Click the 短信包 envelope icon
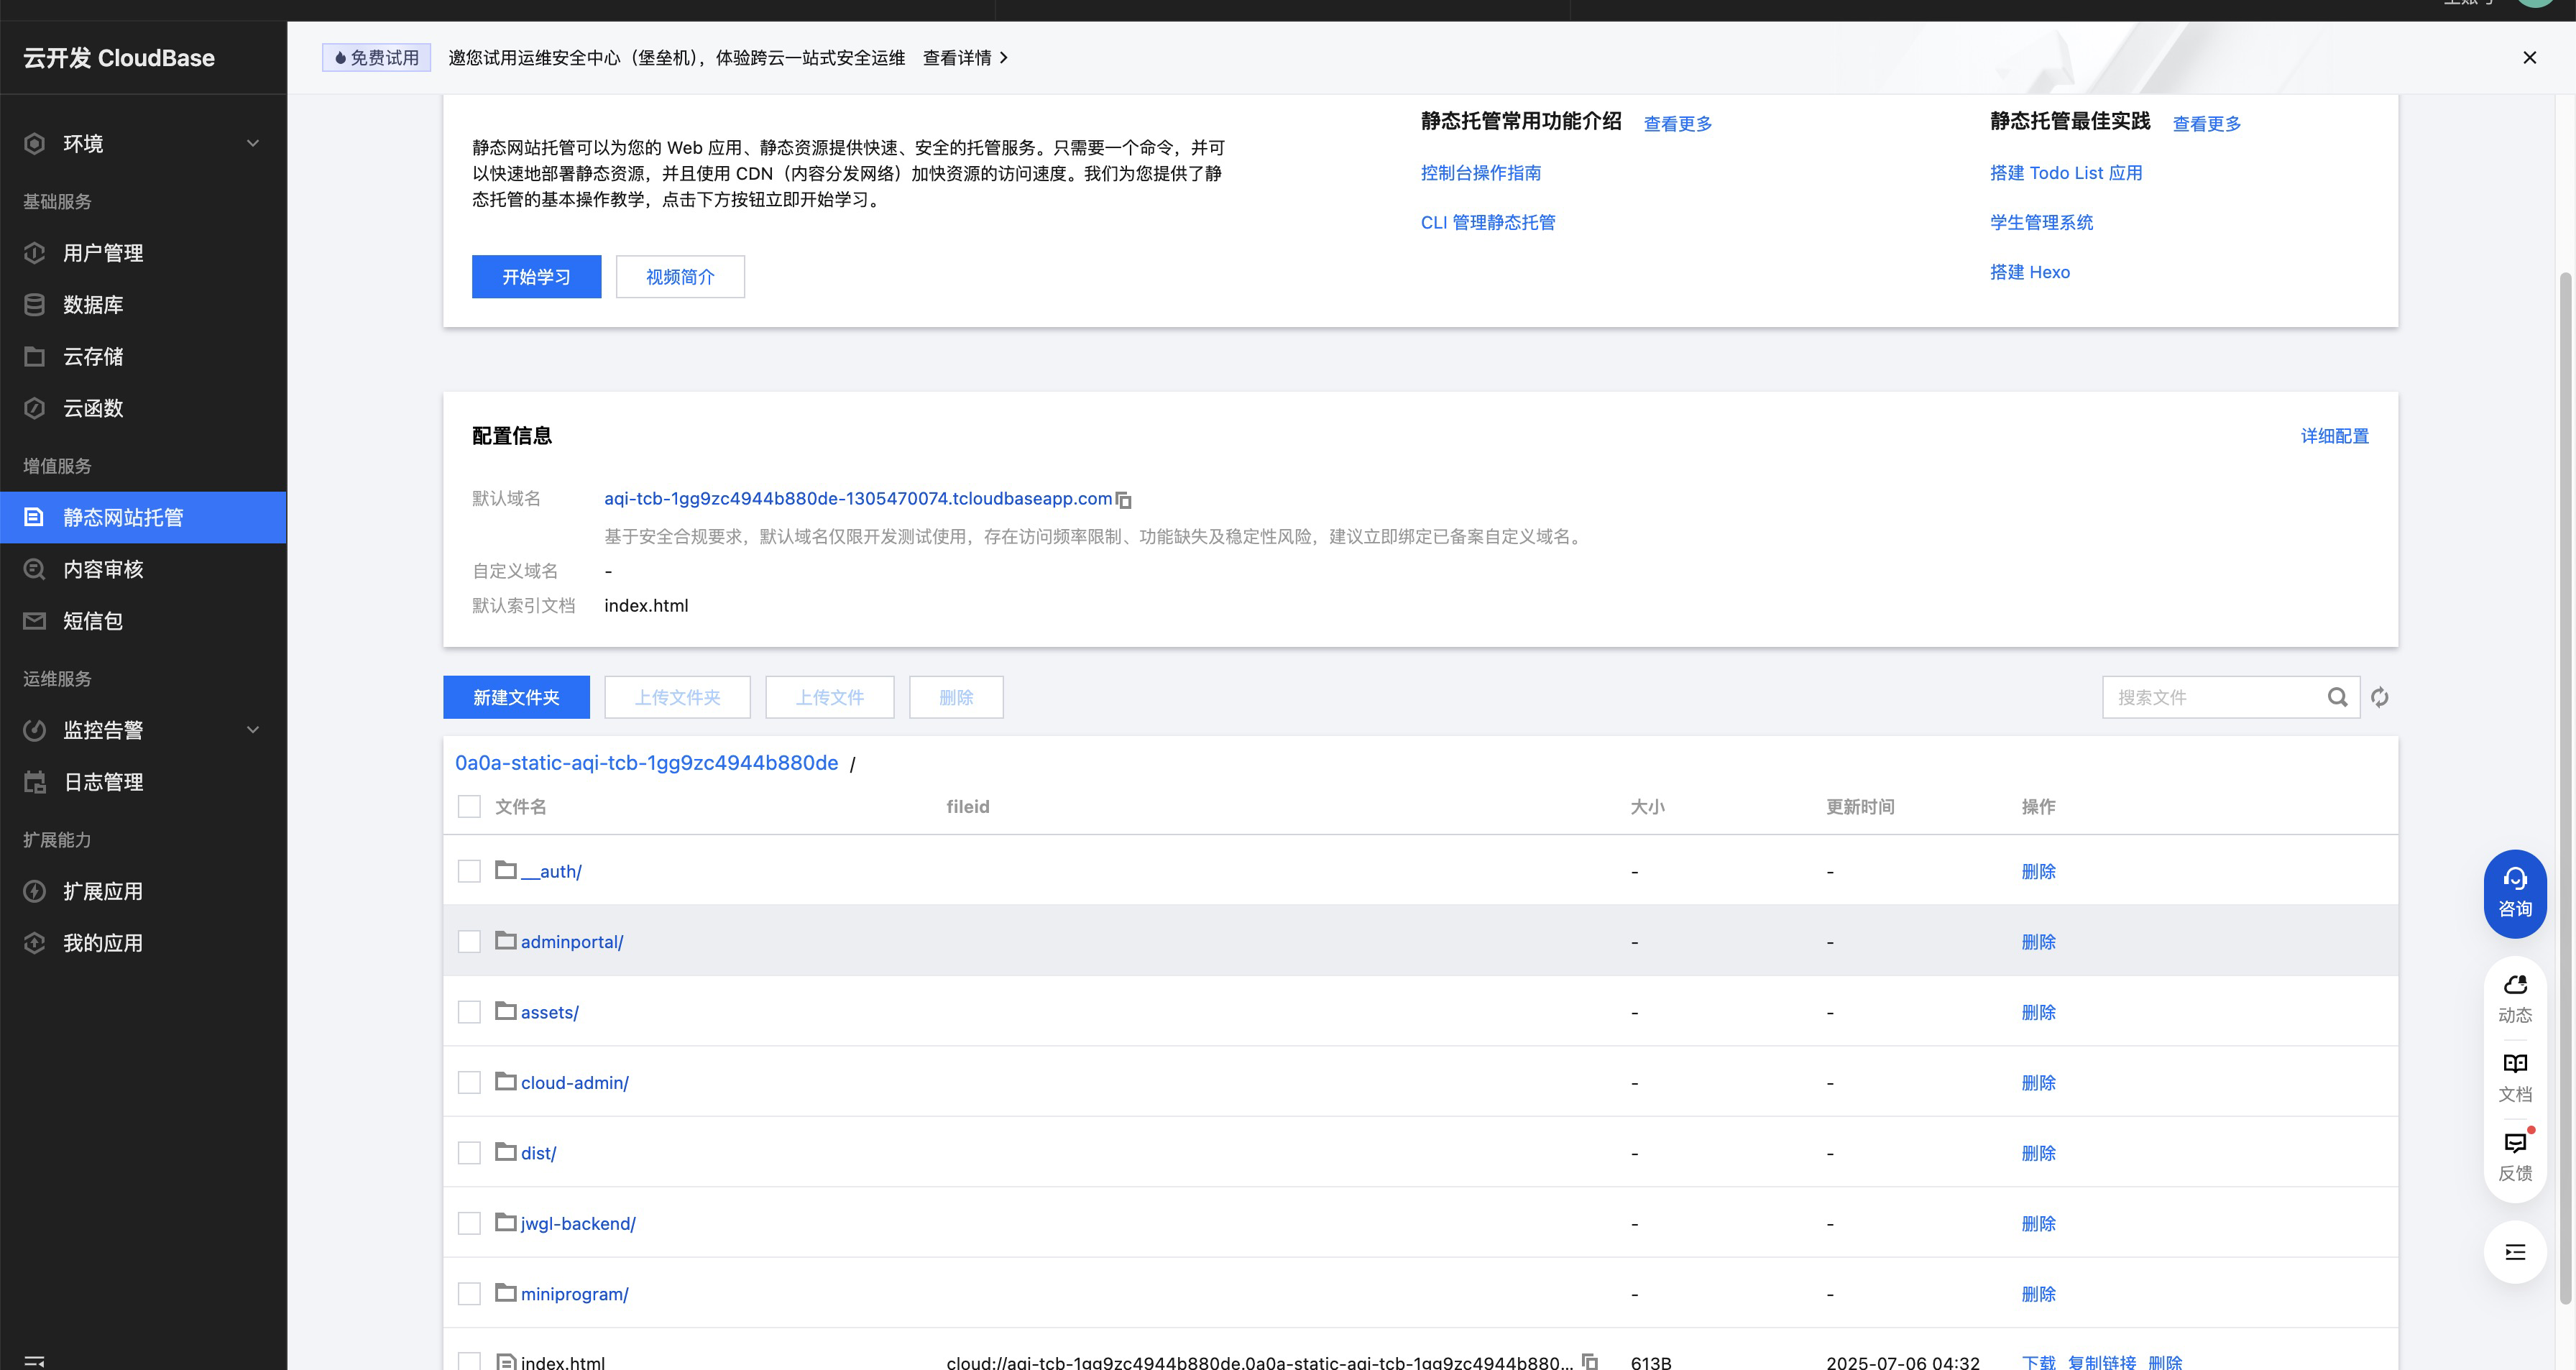The width and height of the screenshot is (2576, 1370). click(x=35, y=621)
